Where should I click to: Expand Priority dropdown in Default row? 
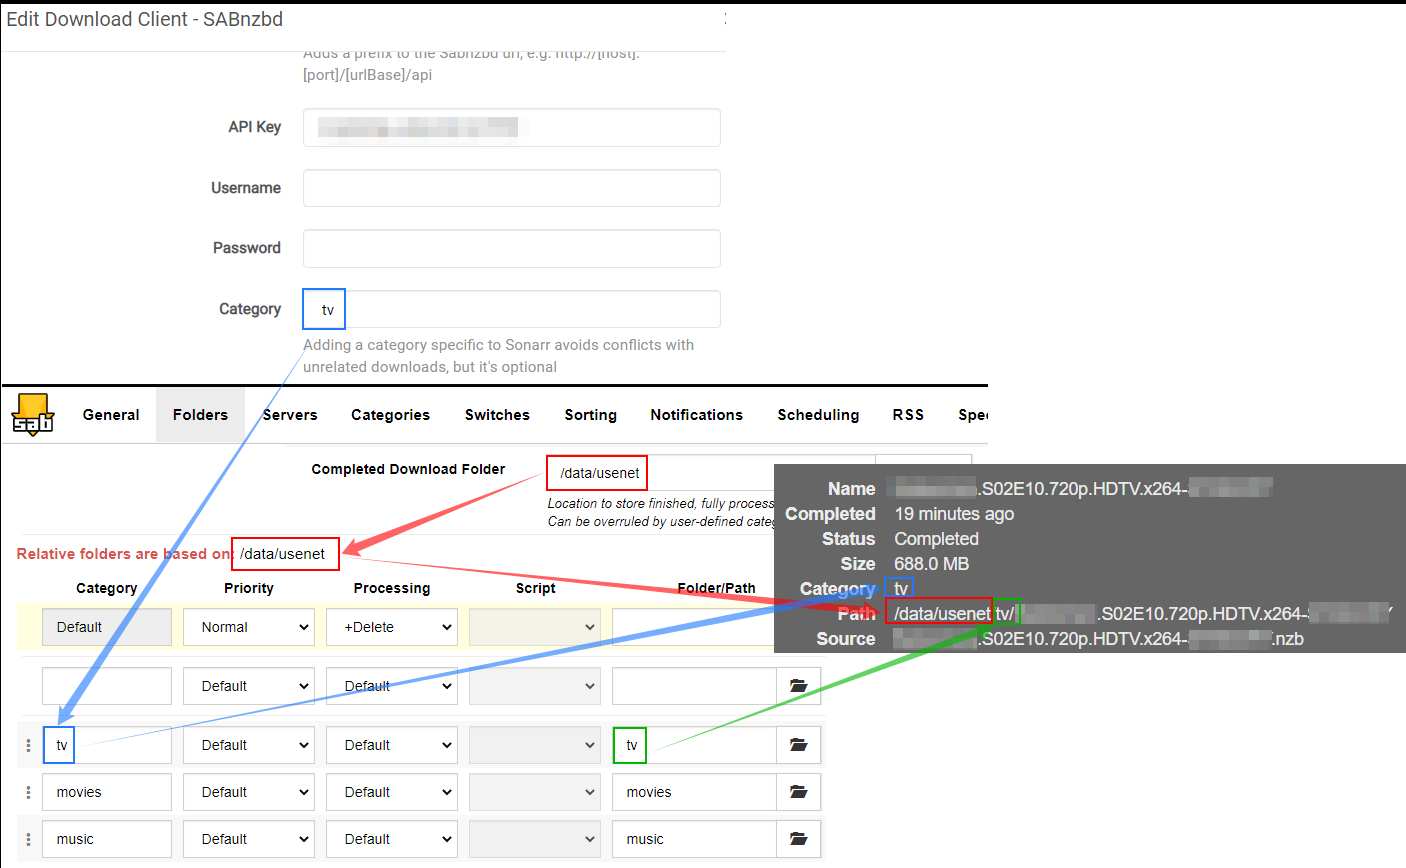[249, 627]
